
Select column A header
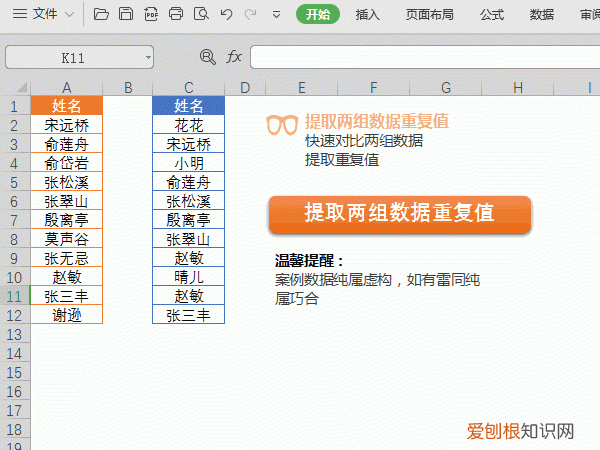coord(67,88)
